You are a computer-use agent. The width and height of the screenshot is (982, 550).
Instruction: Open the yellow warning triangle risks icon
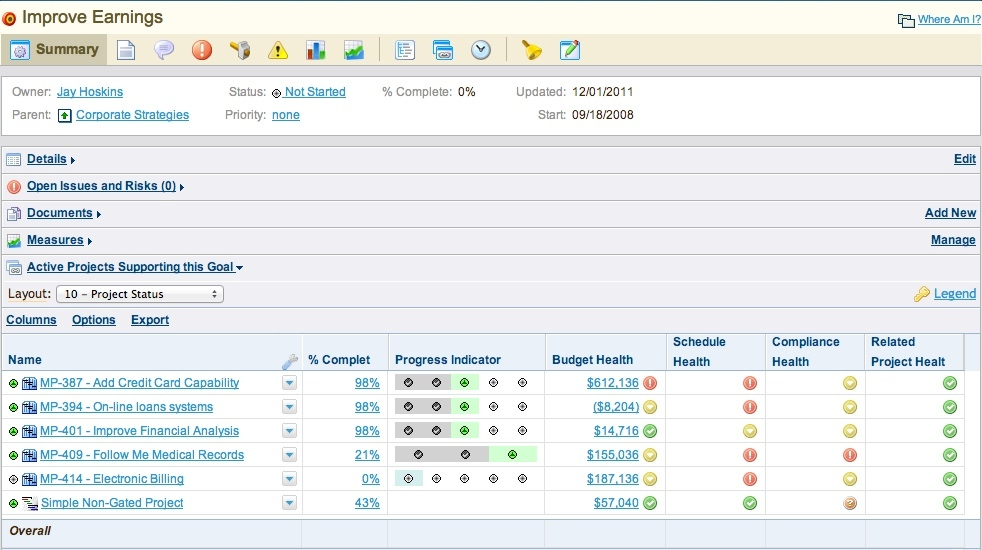coord(277,50)
